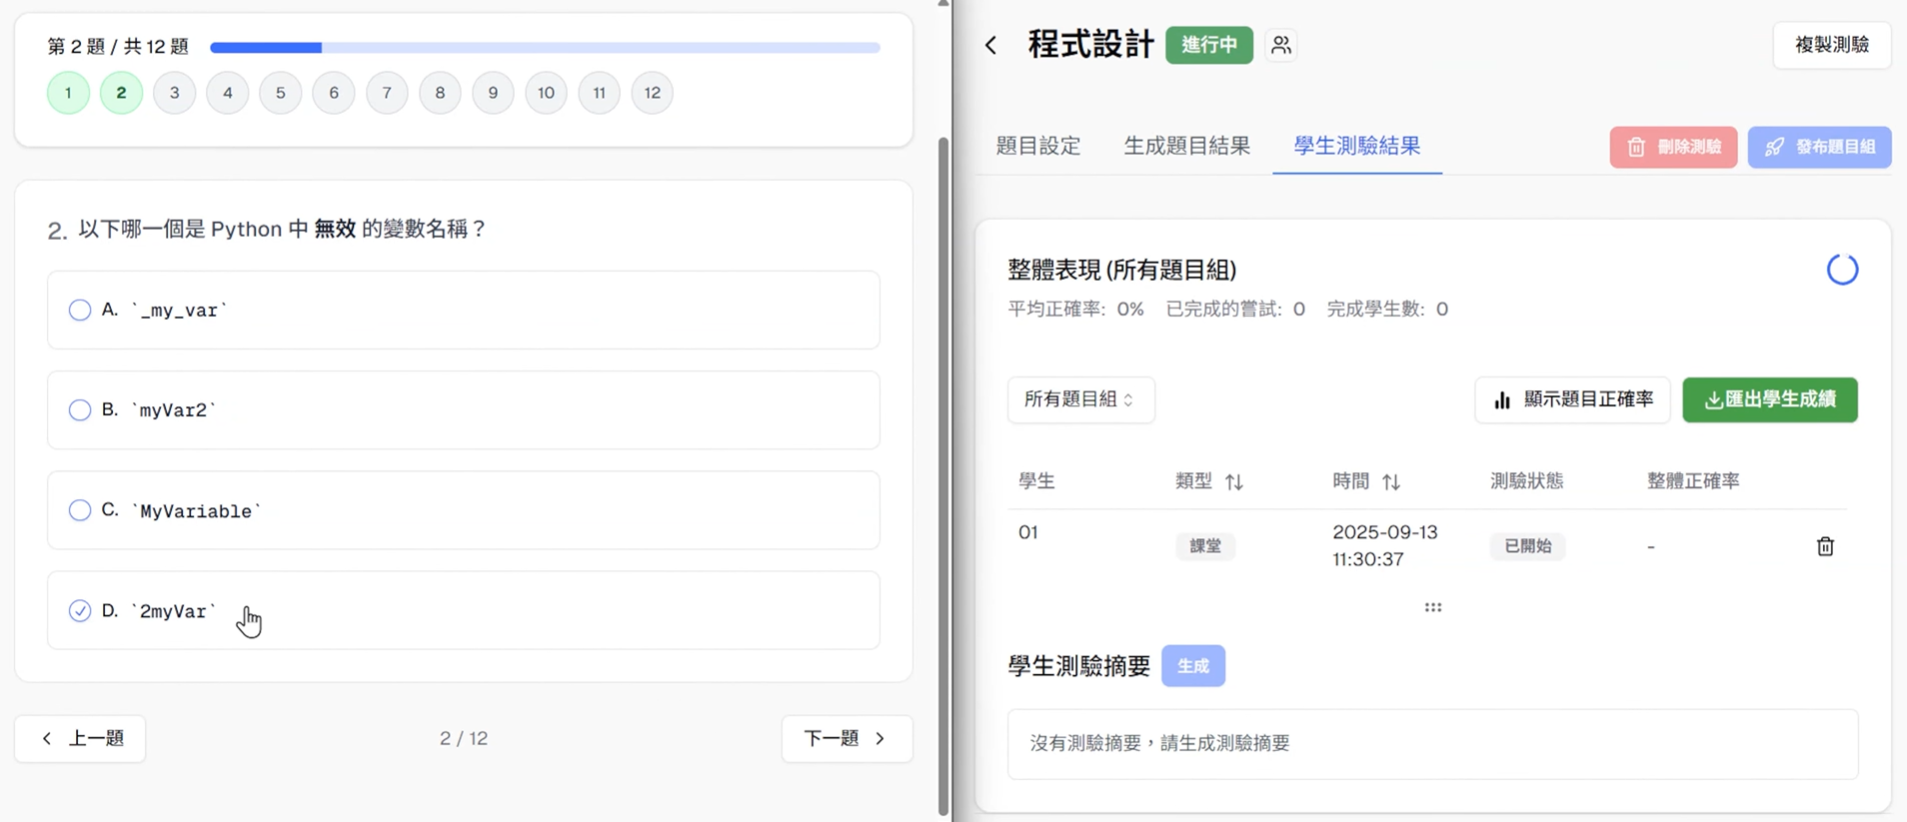This screenshot has height=822, width=1907.
Task: Sort table by 時間 arrows
Action: (x=1391, y=482)
